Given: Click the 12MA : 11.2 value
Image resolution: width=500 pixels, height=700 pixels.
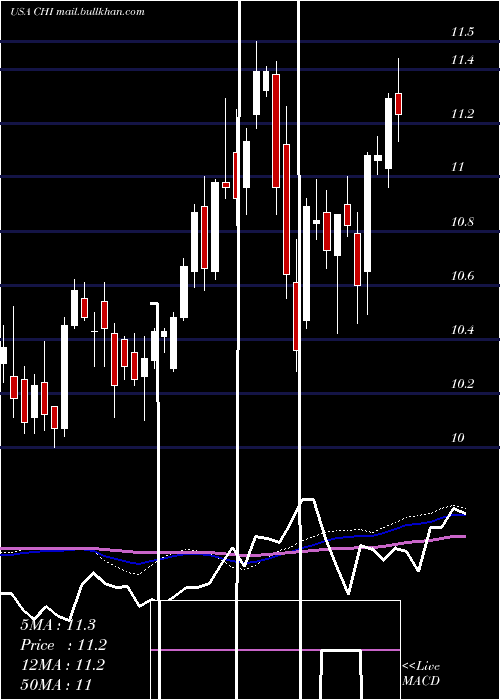Looking at the screenshot, I should [x=63, y=665].
